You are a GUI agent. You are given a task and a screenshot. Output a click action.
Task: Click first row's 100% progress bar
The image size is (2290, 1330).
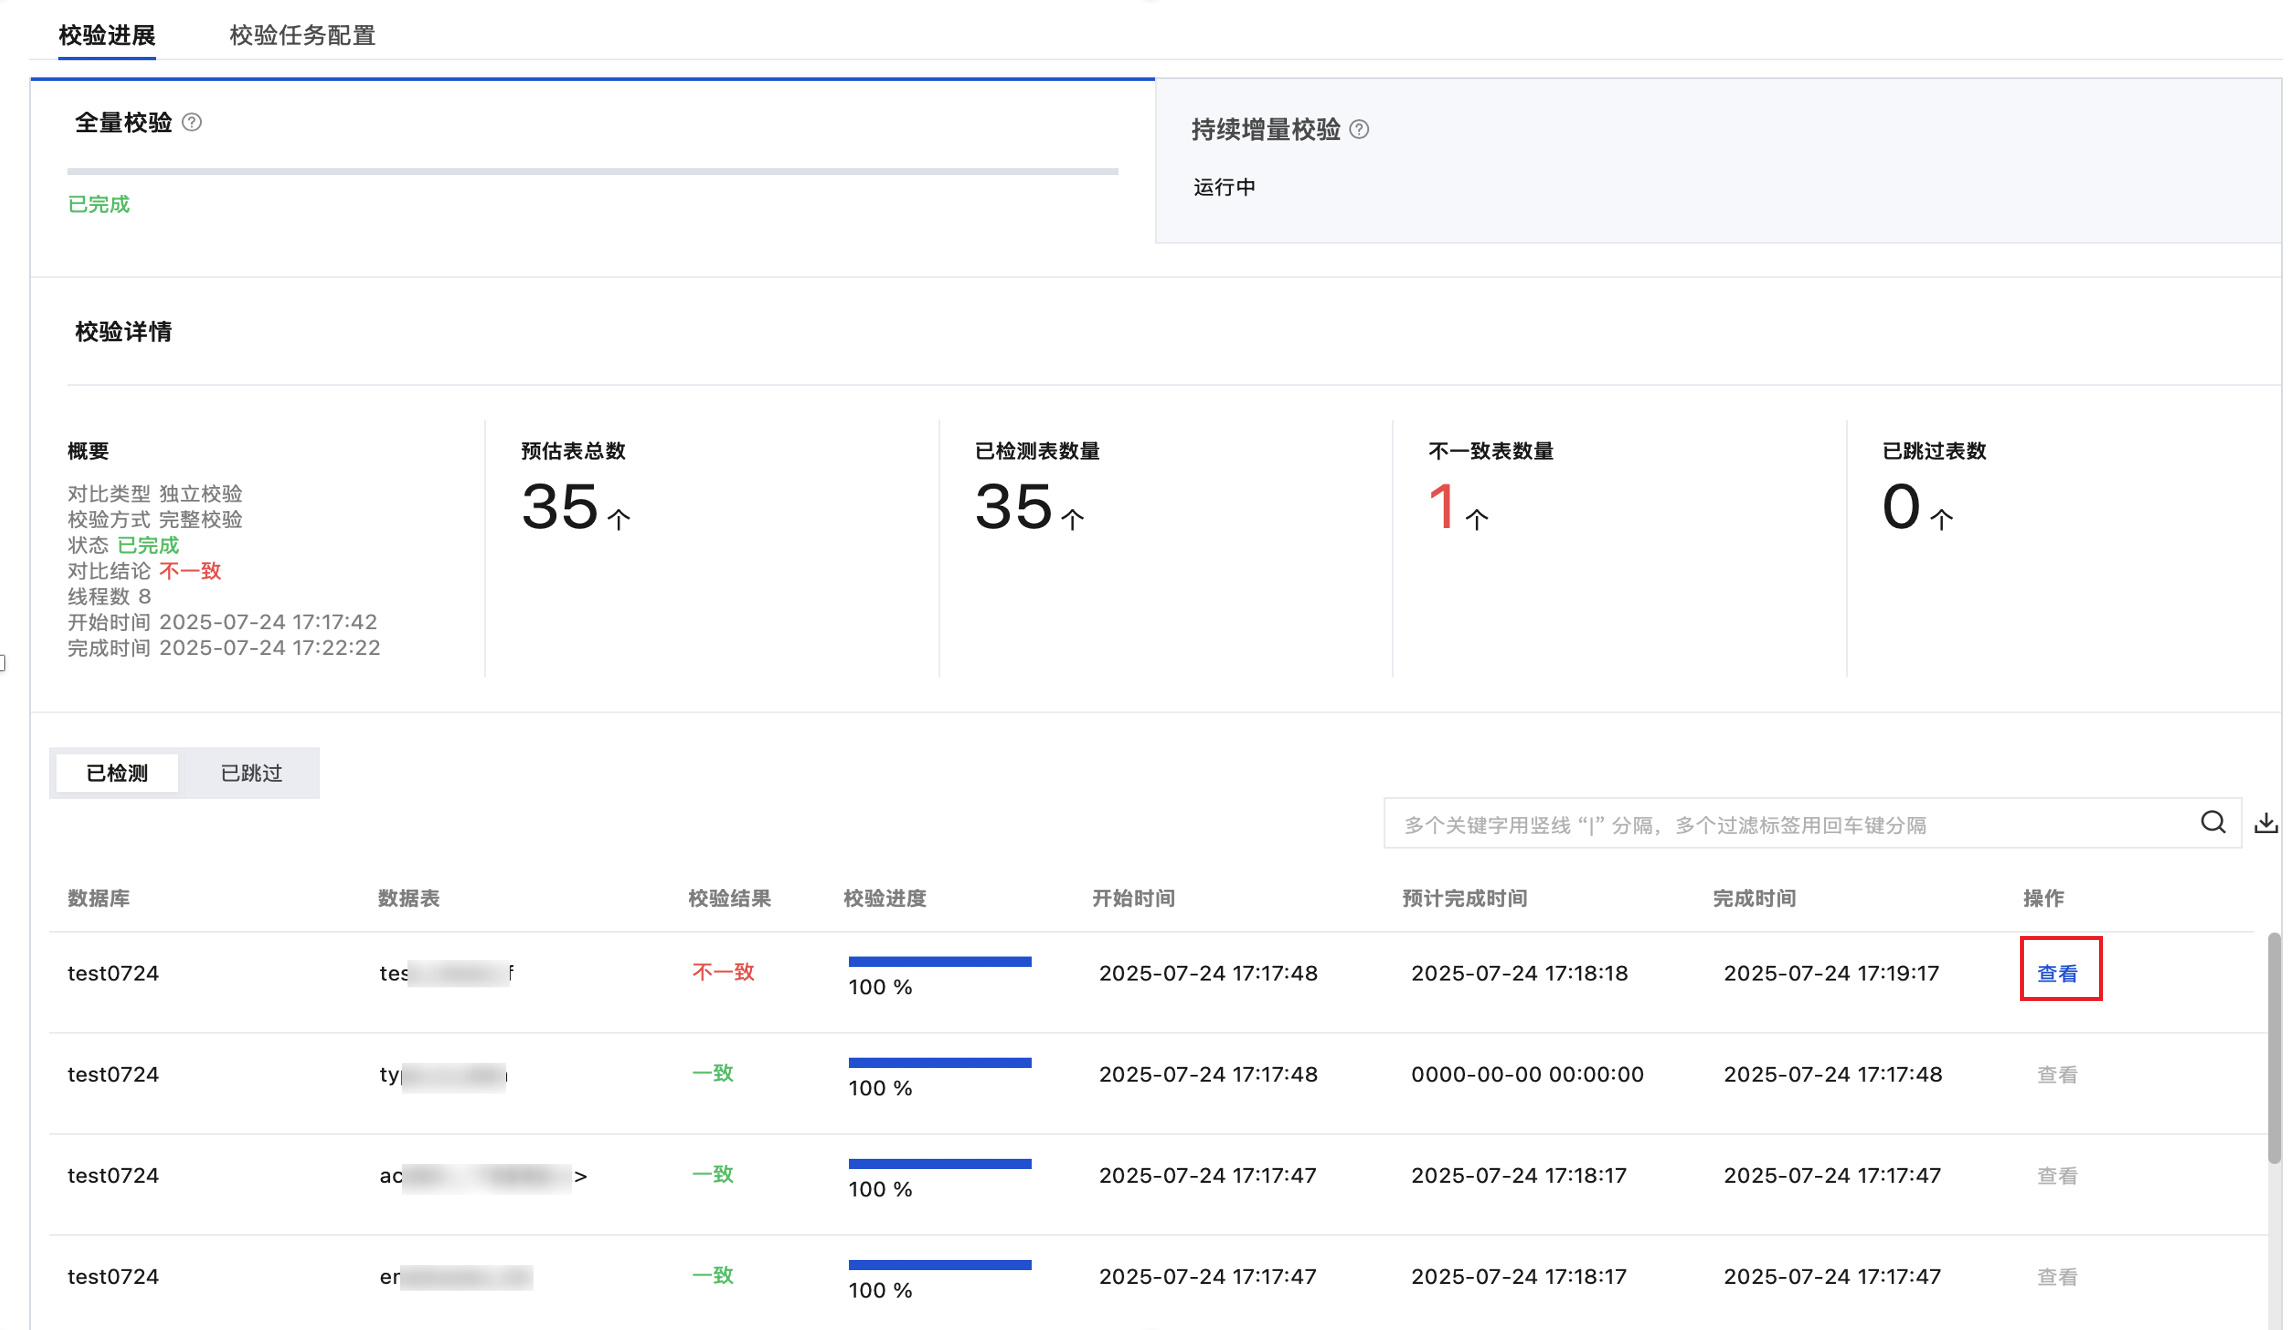[x=939, y=962]
